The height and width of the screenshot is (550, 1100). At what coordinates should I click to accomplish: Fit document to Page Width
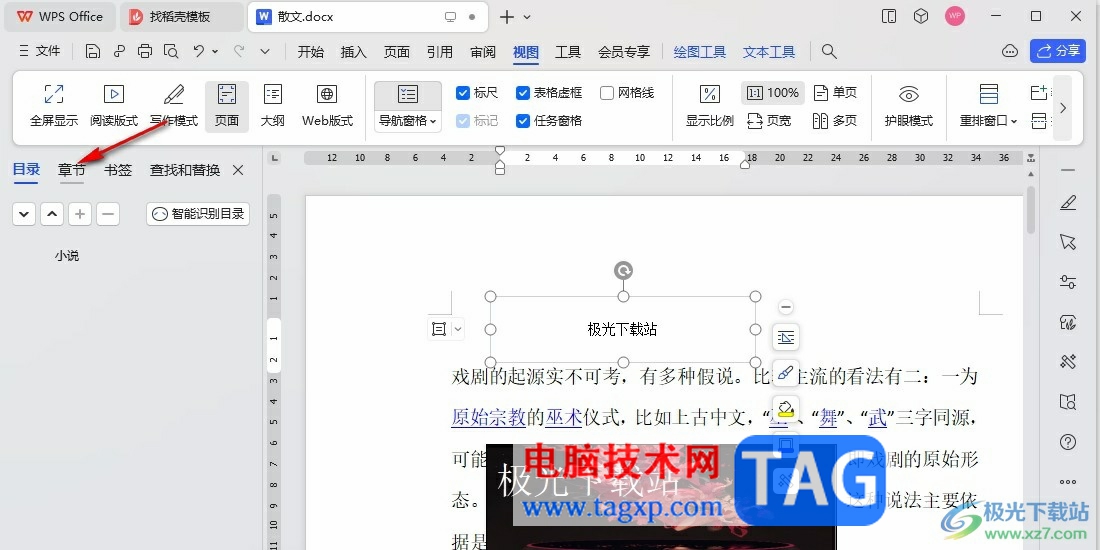[x=770, y=121]
